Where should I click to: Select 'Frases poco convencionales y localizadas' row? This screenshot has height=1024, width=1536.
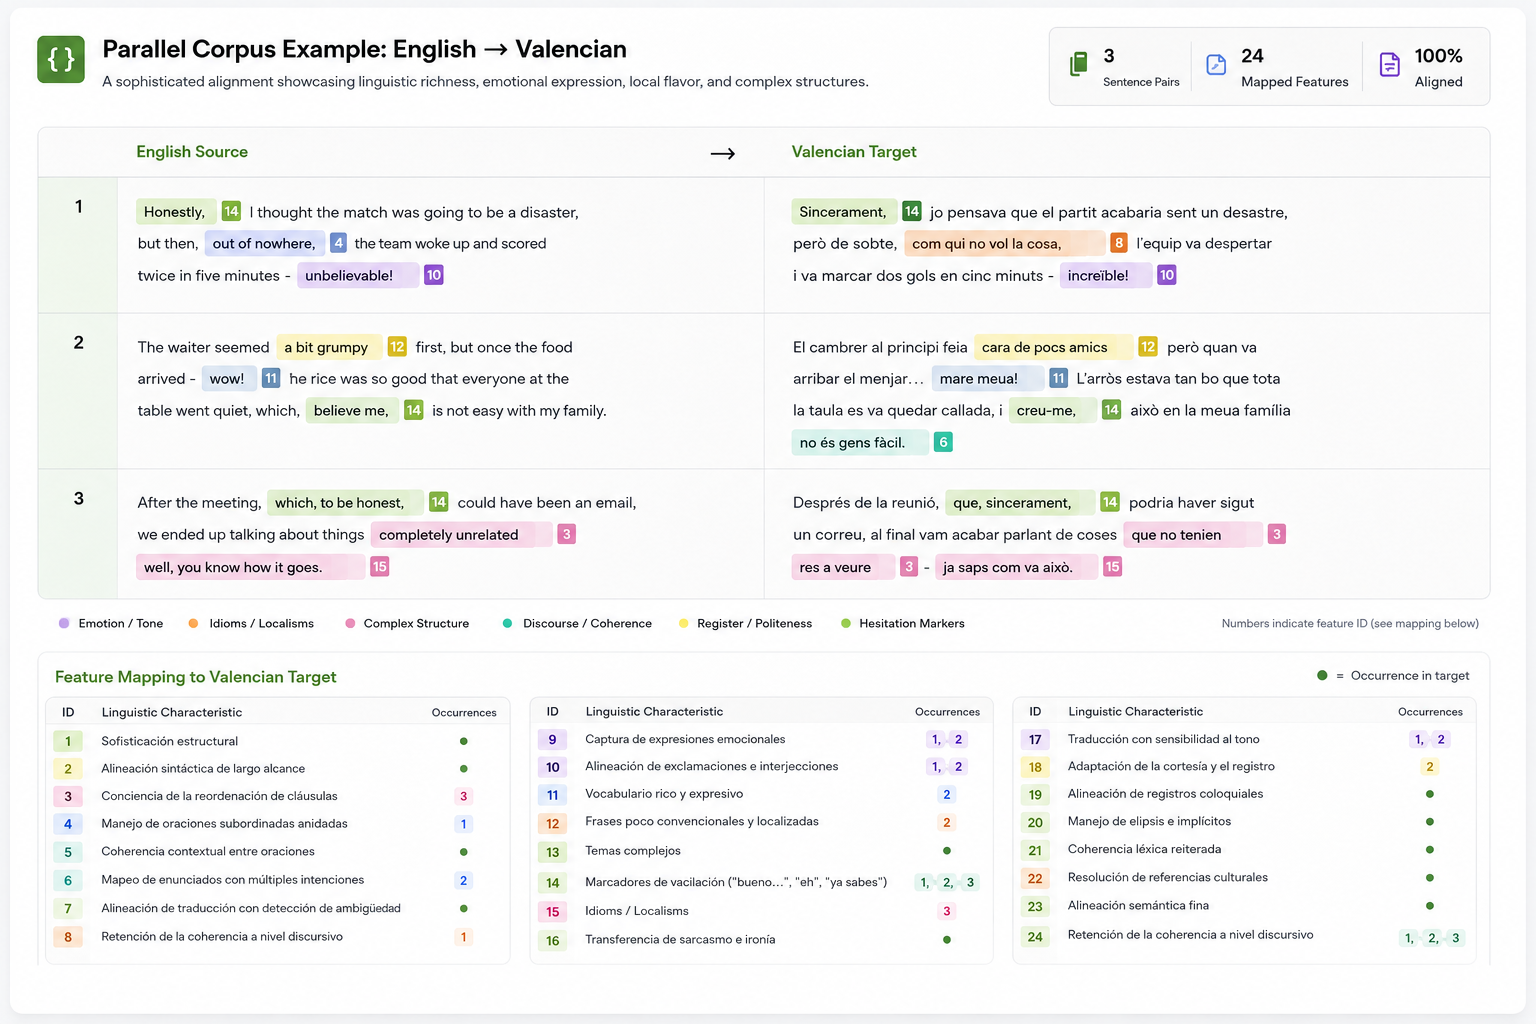click(761, 822)
